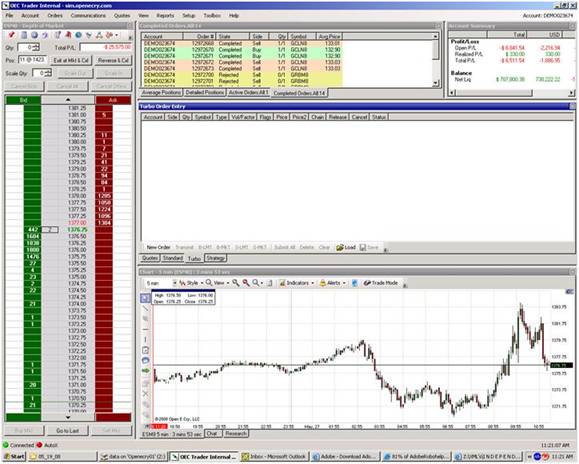
Task: Open the chart View dropdown
Action: pyautogui.click(x=217, y=283)
